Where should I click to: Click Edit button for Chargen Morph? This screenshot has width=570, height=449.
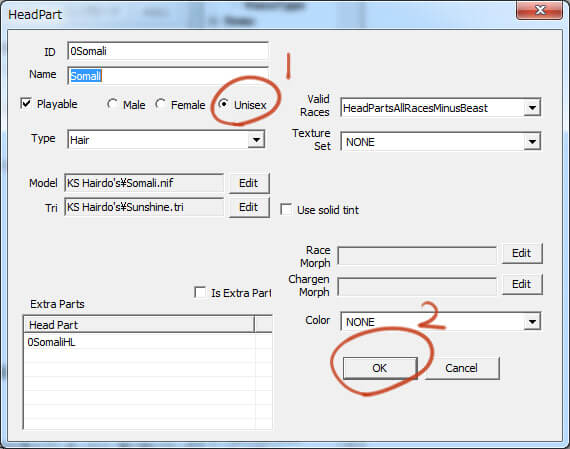click(522, 284)
